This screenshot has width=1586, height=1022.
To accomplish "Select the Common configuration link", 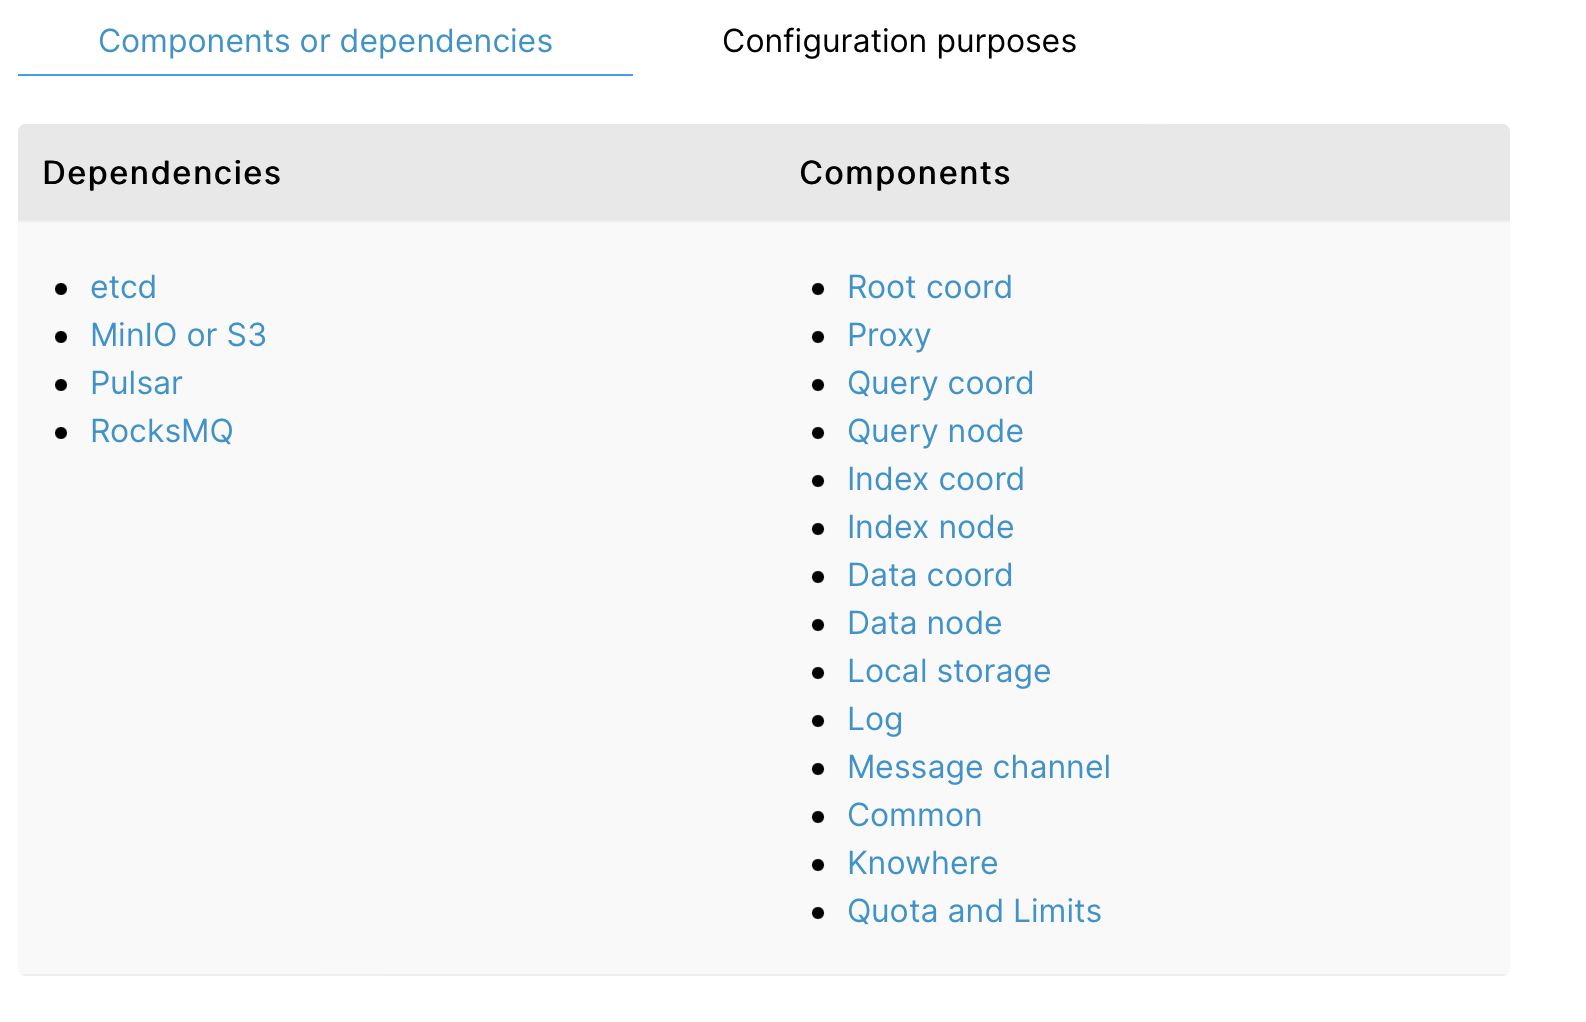I will [x=914, y=815].
